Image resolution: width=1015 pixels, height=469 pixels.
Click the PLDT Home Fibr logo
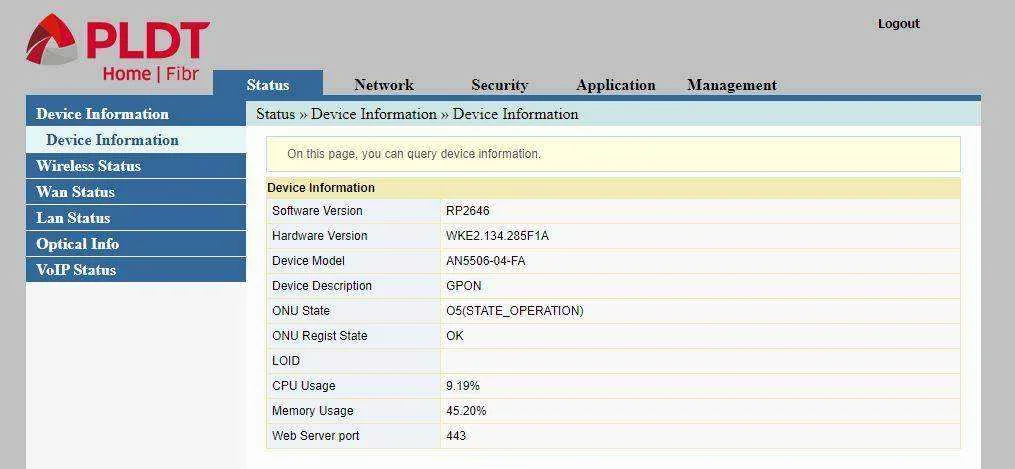coord(118,49)
